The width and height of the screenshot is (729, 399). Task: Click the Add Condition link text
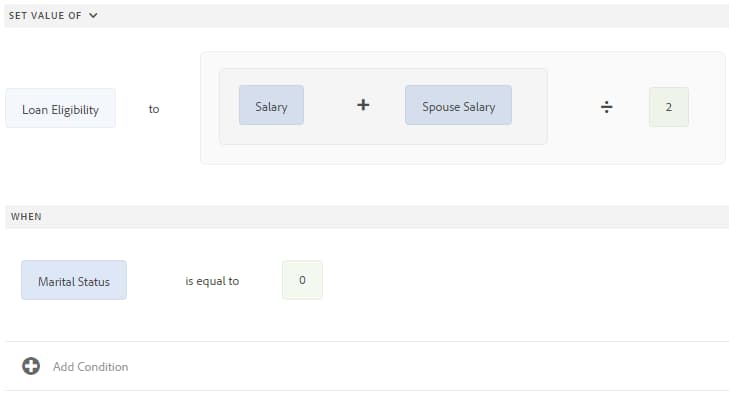pyautogui.click(x=91, y=367)
